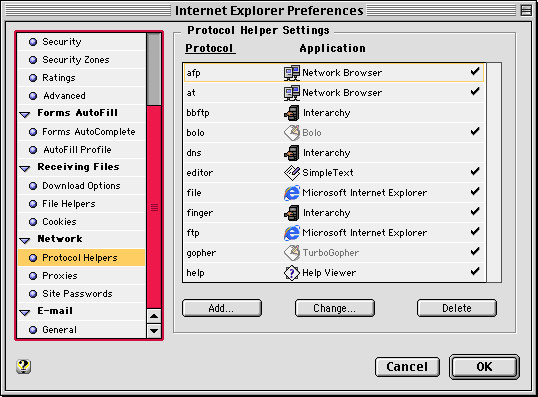
Task: Collapse the Network section triangle
Action: [25, 241]
